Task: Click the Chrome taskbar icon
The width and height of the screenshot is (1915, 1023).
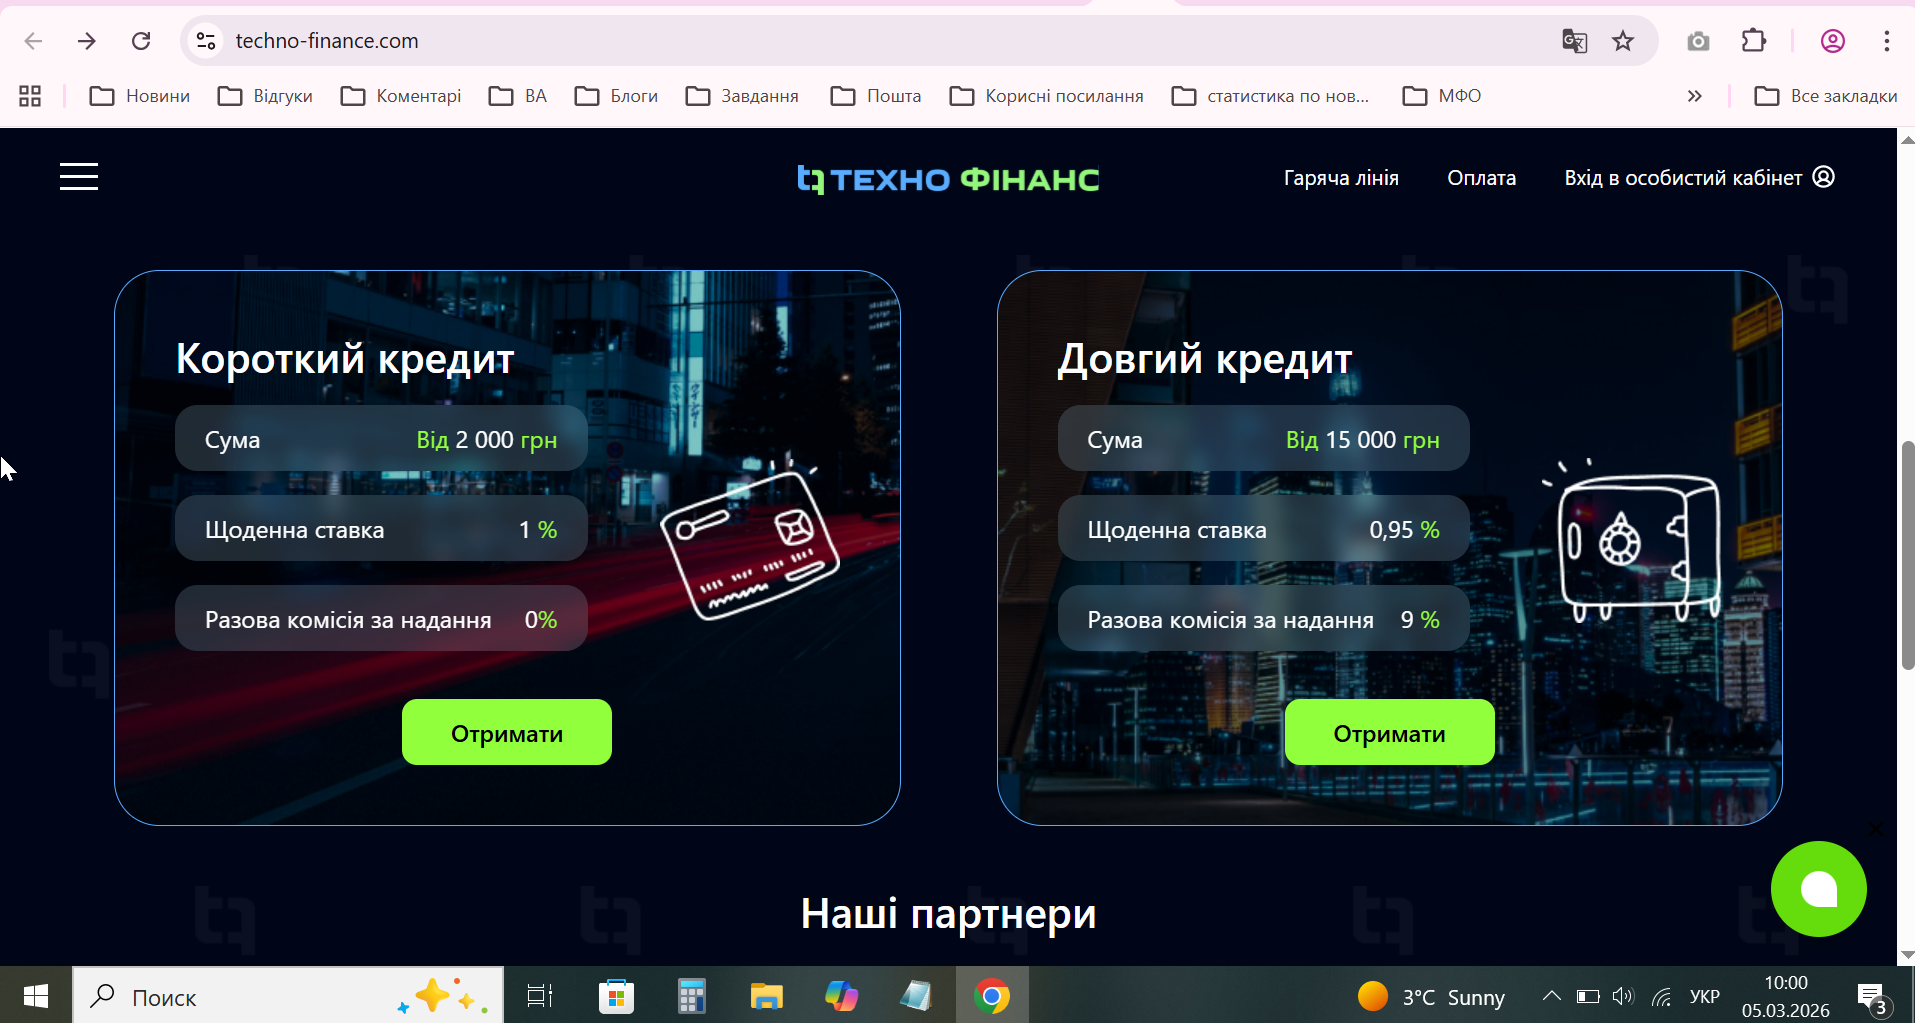Action: [992, 996]
